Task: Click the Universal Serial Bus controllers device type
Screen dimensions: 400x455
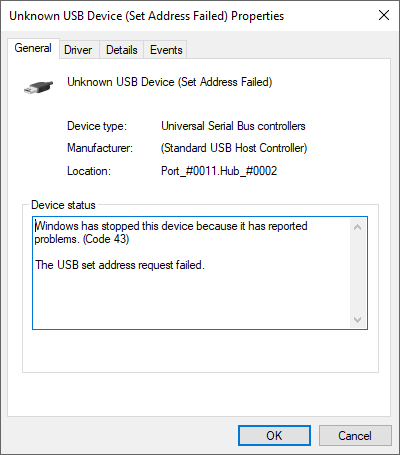Action: [233, 126]
